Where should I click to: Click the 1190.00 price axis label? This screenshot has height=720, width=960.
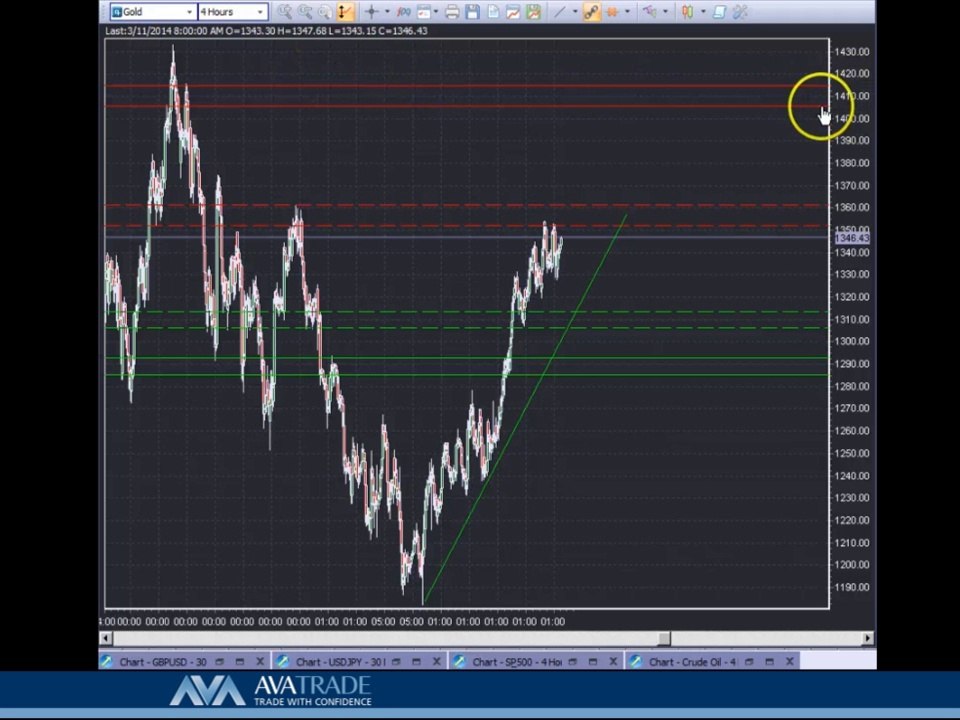pos(852,587)
